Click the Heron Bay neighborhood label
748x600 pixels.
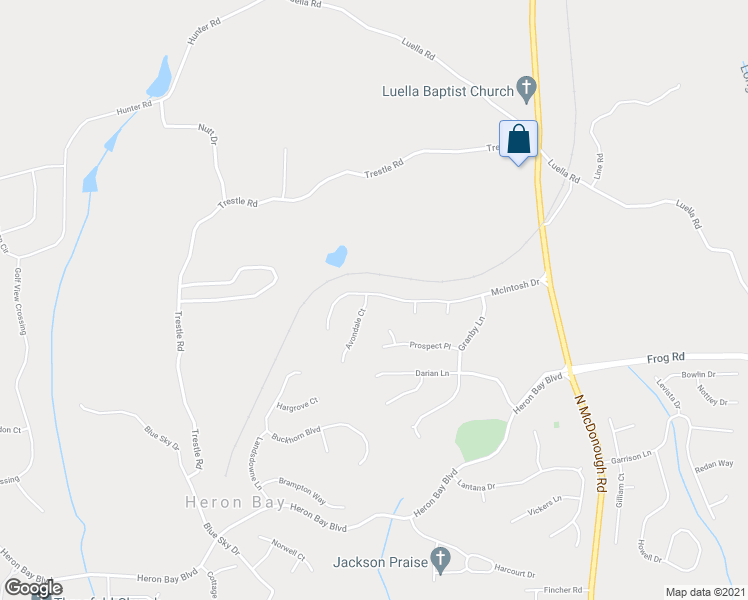(235, 502)
